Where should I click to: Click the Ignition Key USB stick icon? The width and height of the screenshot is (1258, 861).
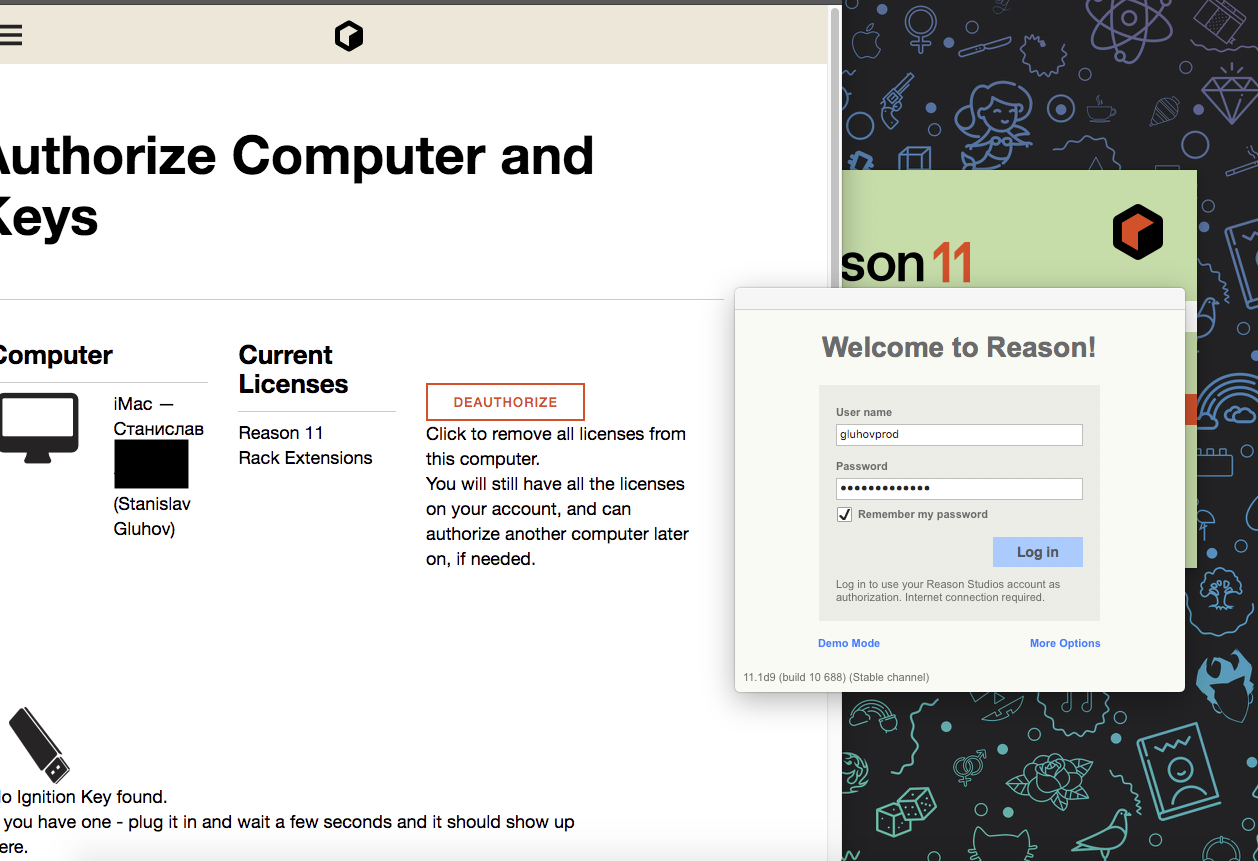click(39, 745)
